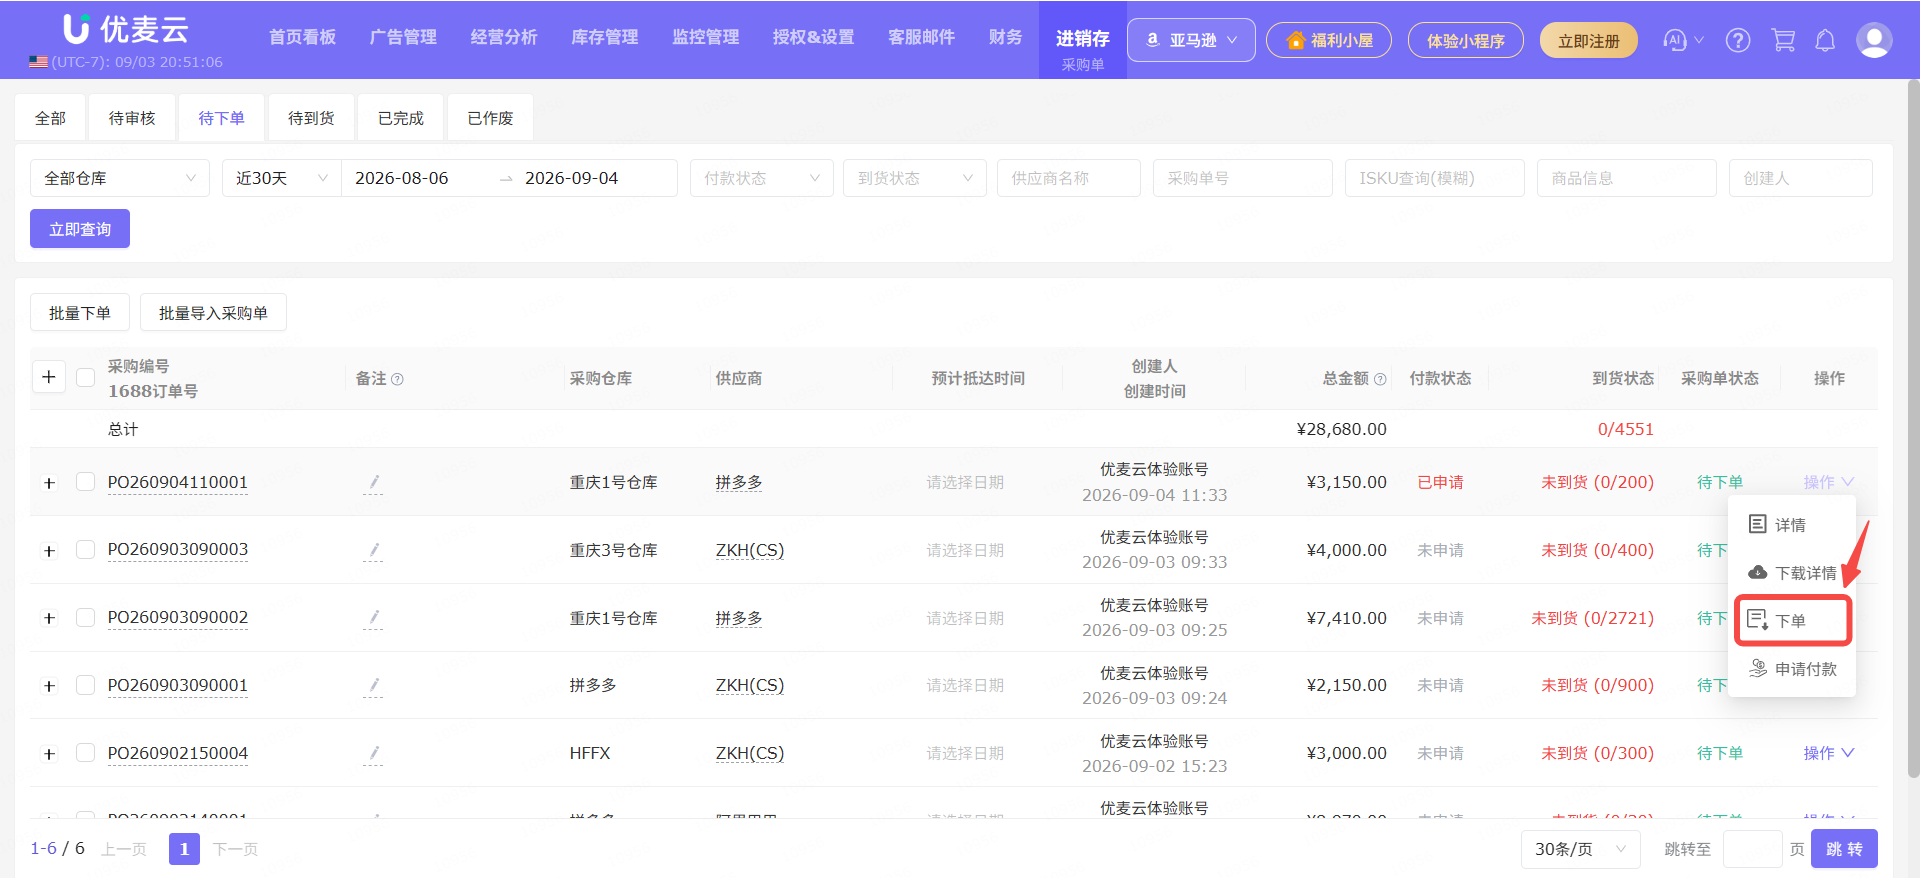
Task: Edit remark pencil for PO260903090003
Action: 373,550
